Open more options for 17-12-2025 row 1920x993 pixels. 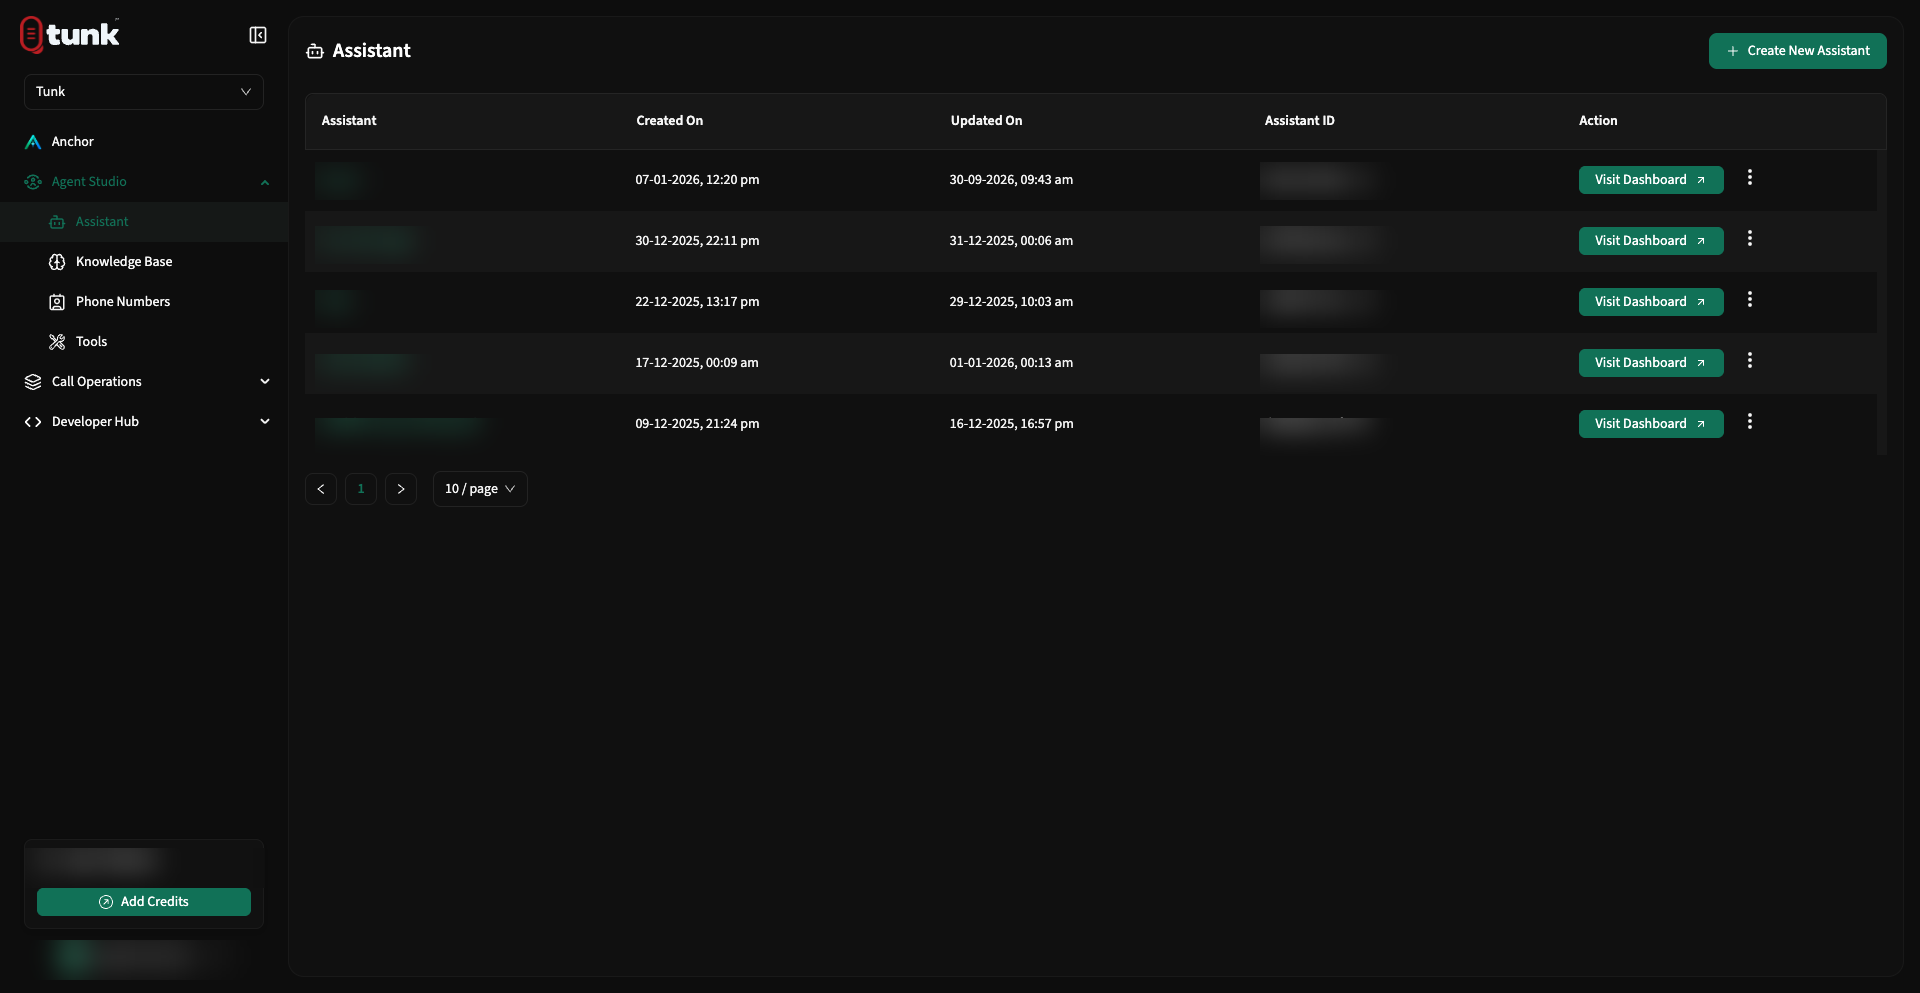pos(1750,361)
